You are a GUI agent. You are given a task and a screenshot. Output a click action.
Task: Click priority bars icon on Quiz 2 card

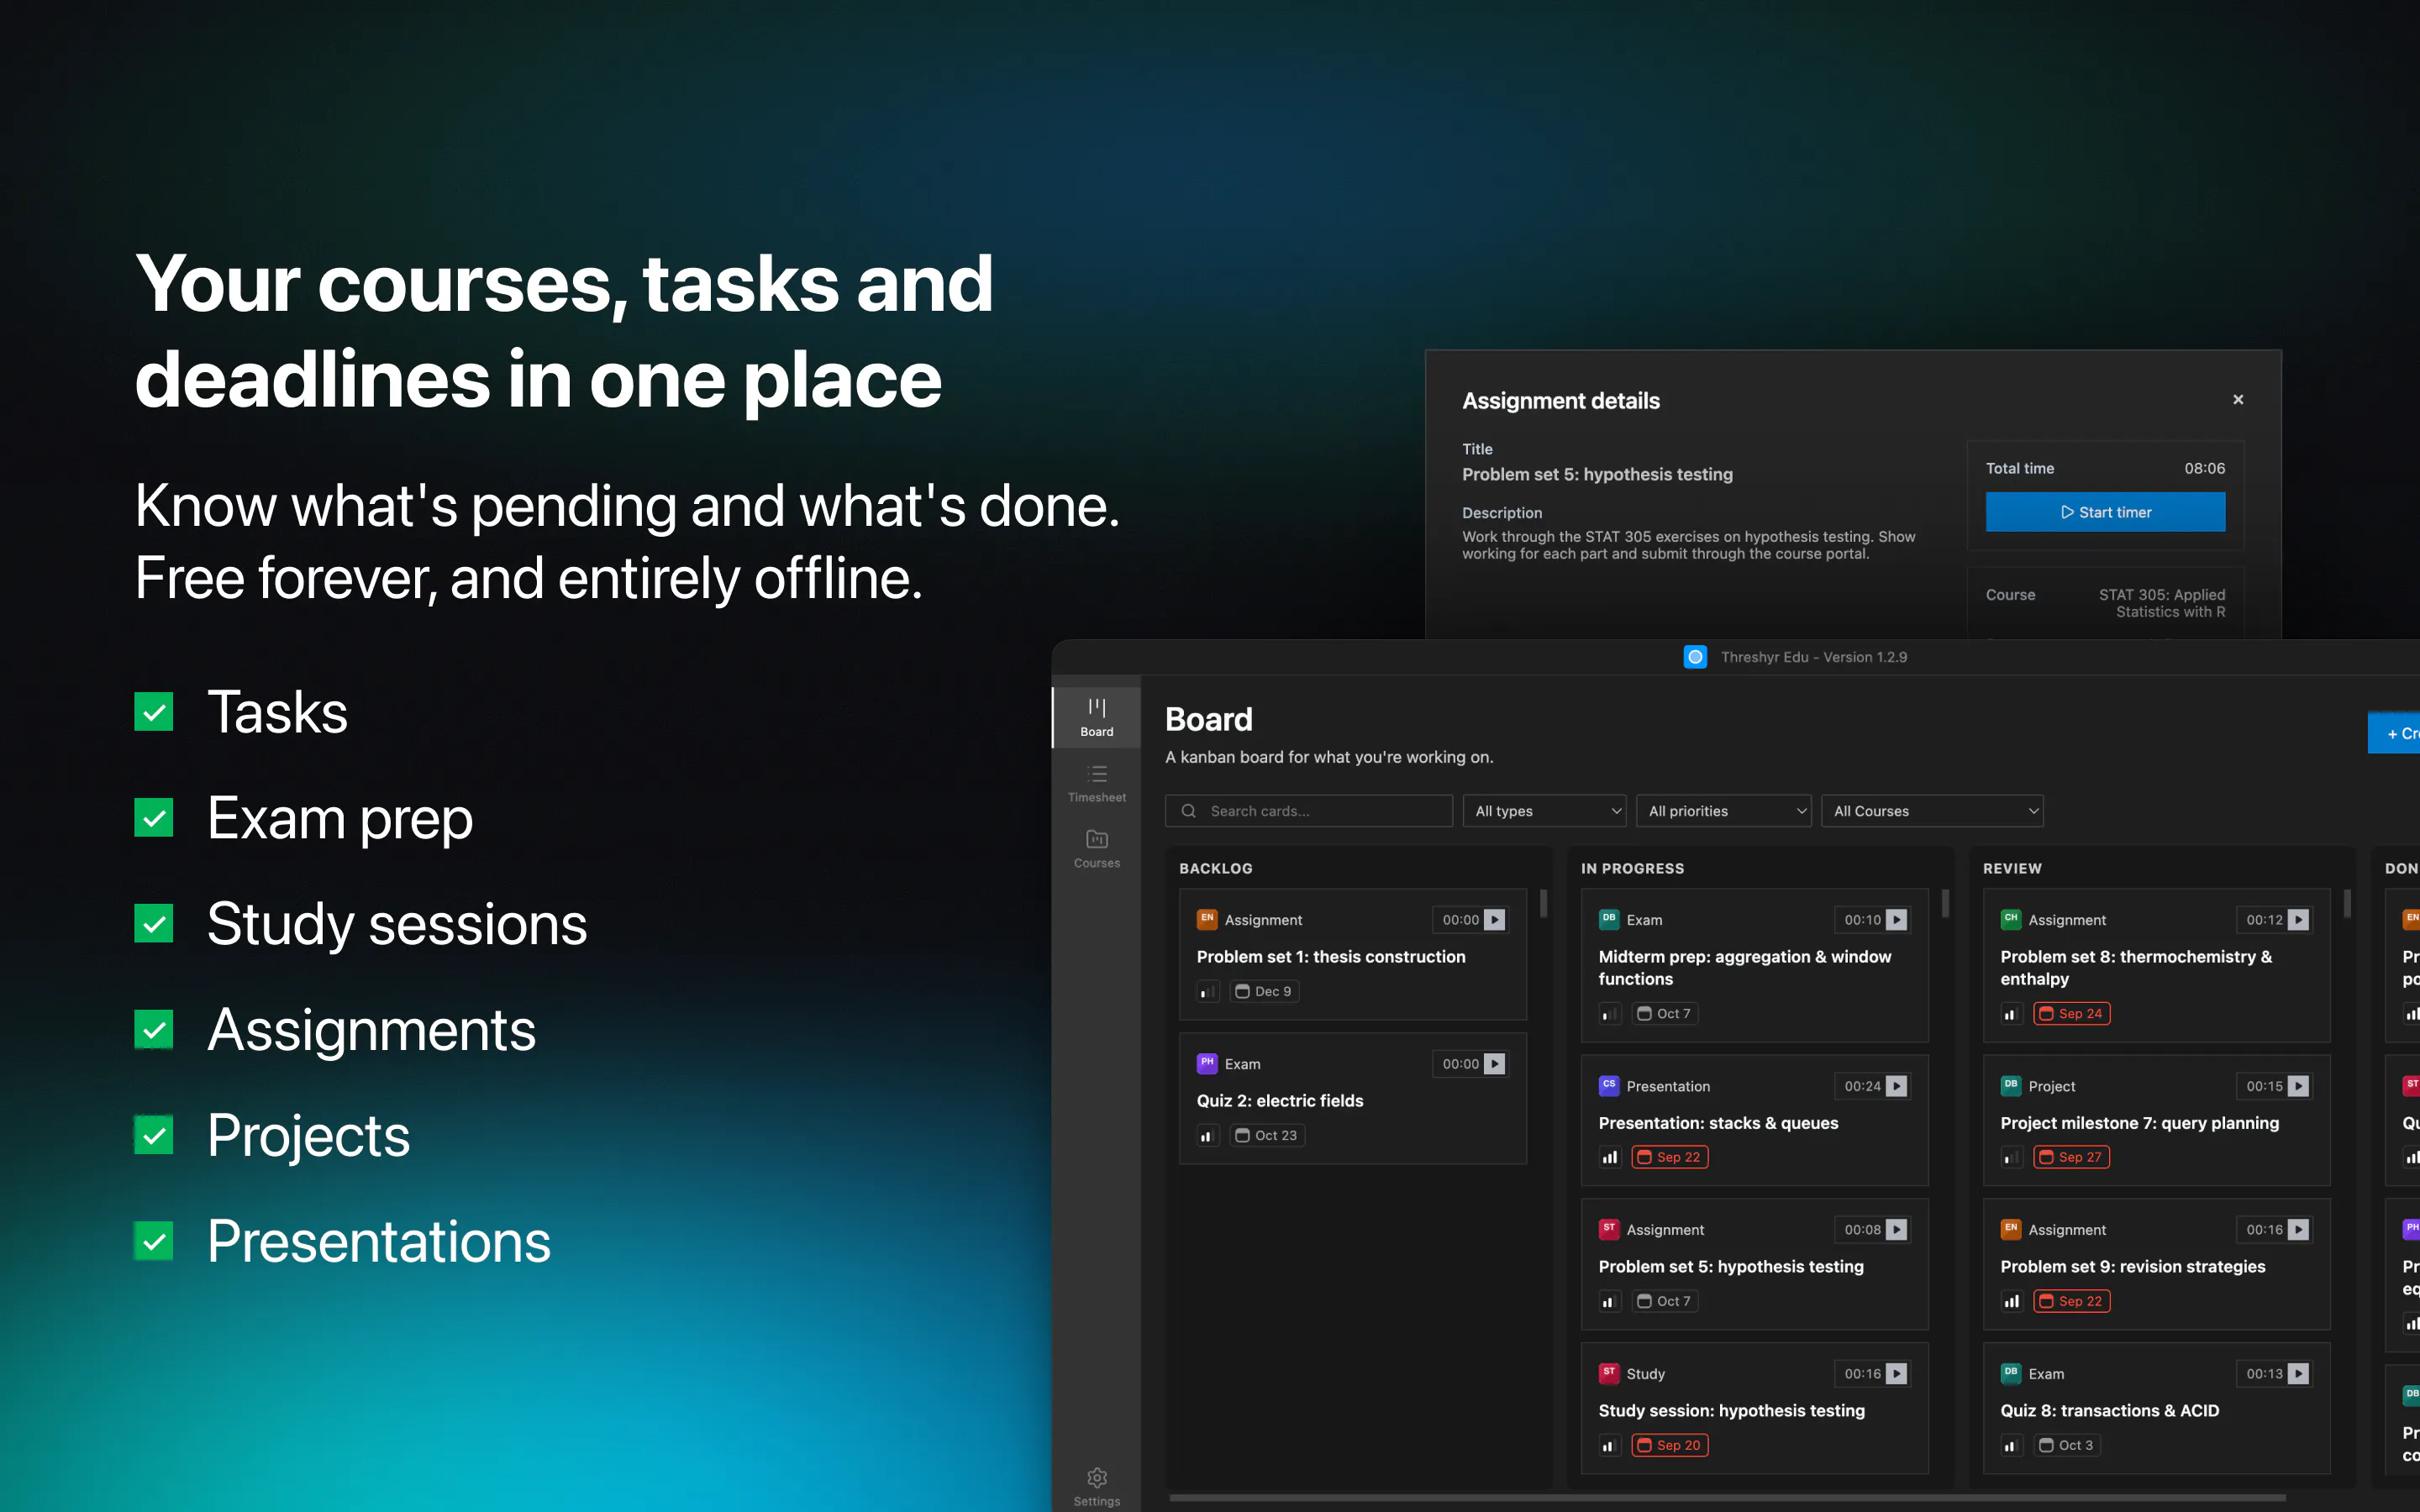click(1208, 1136)
